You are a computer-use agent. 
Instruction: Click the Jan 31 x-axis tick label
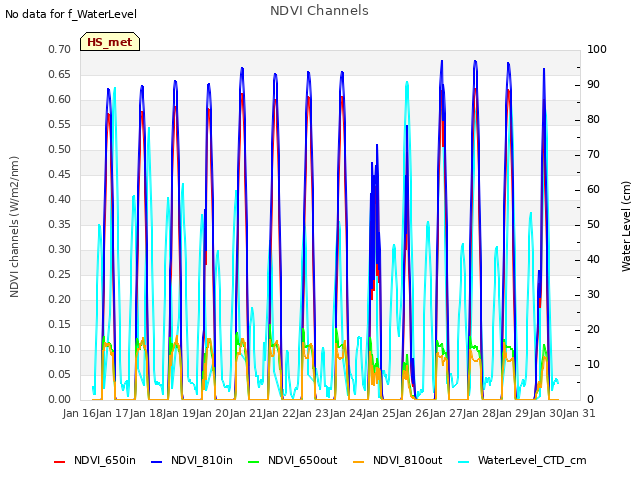click(x=579, y=413)
